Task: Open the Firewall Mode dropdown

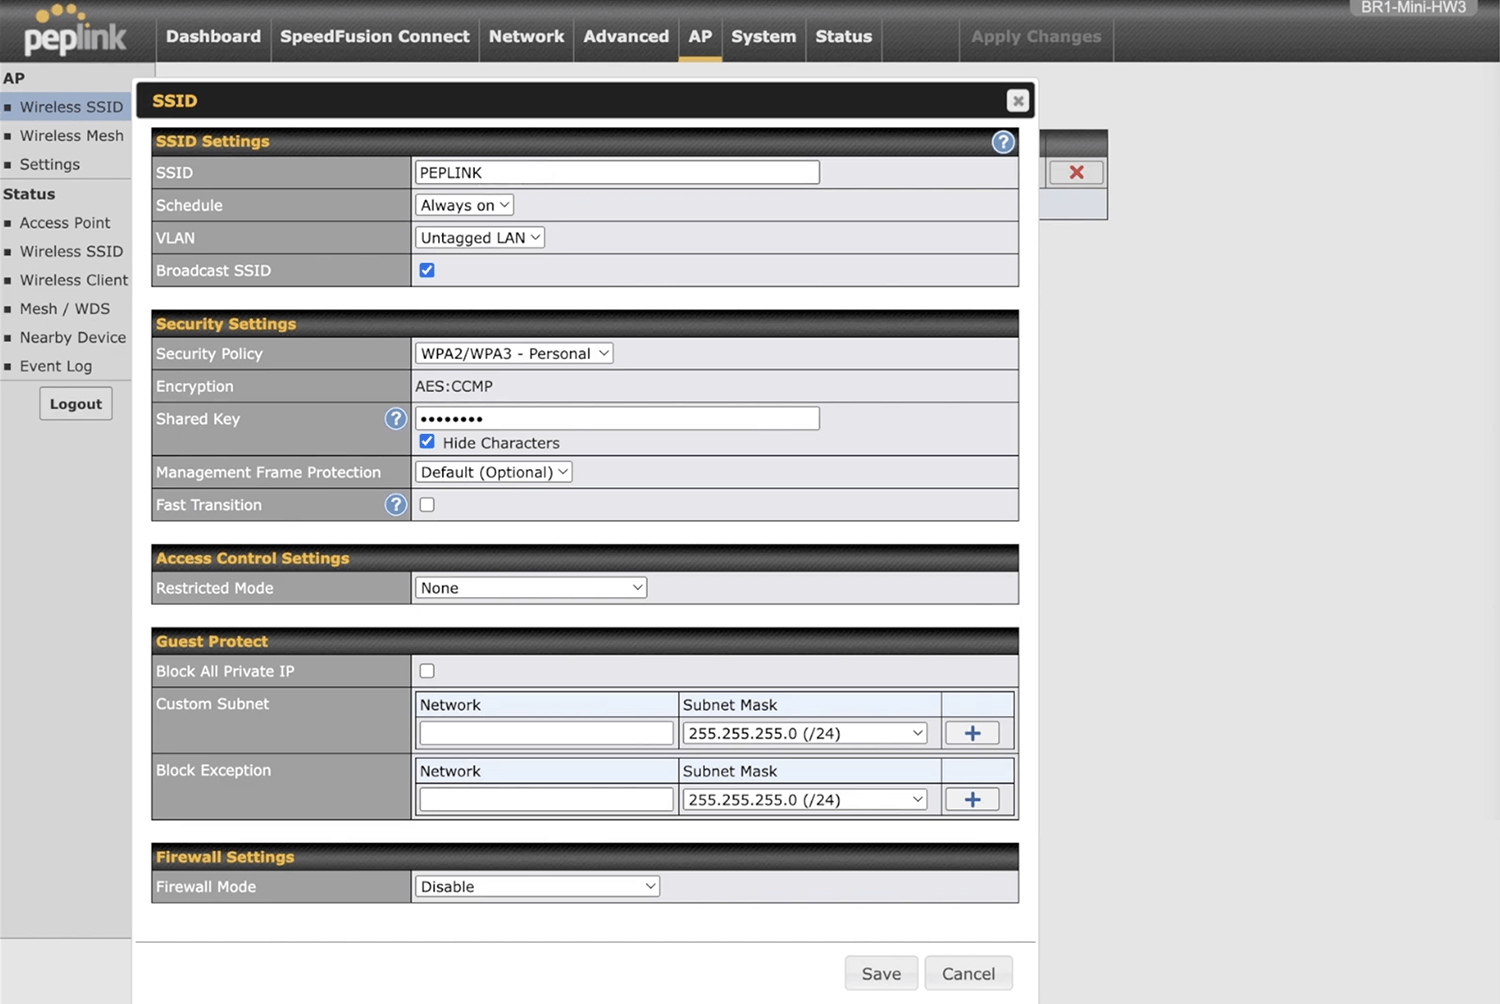Action: click(537, 887)
